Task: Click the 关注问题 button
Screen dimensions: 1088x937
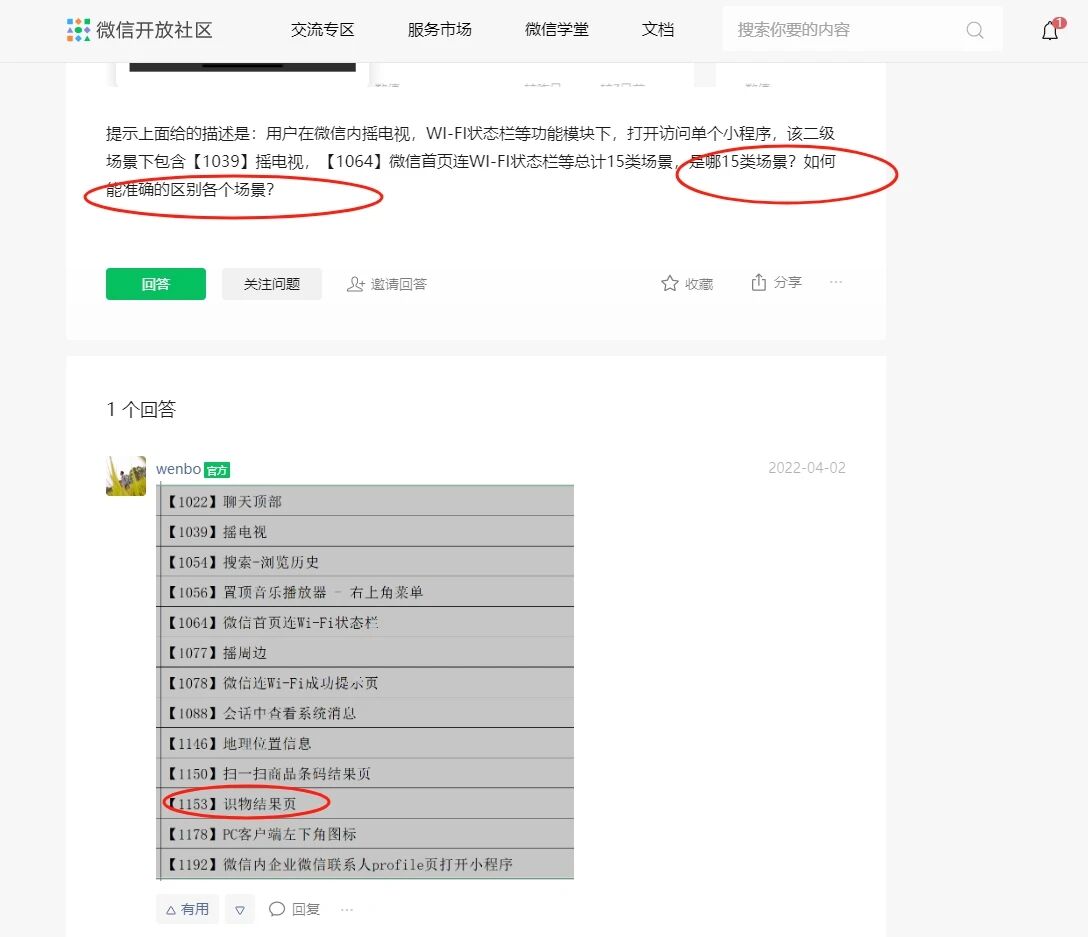Action: [272, 284]
